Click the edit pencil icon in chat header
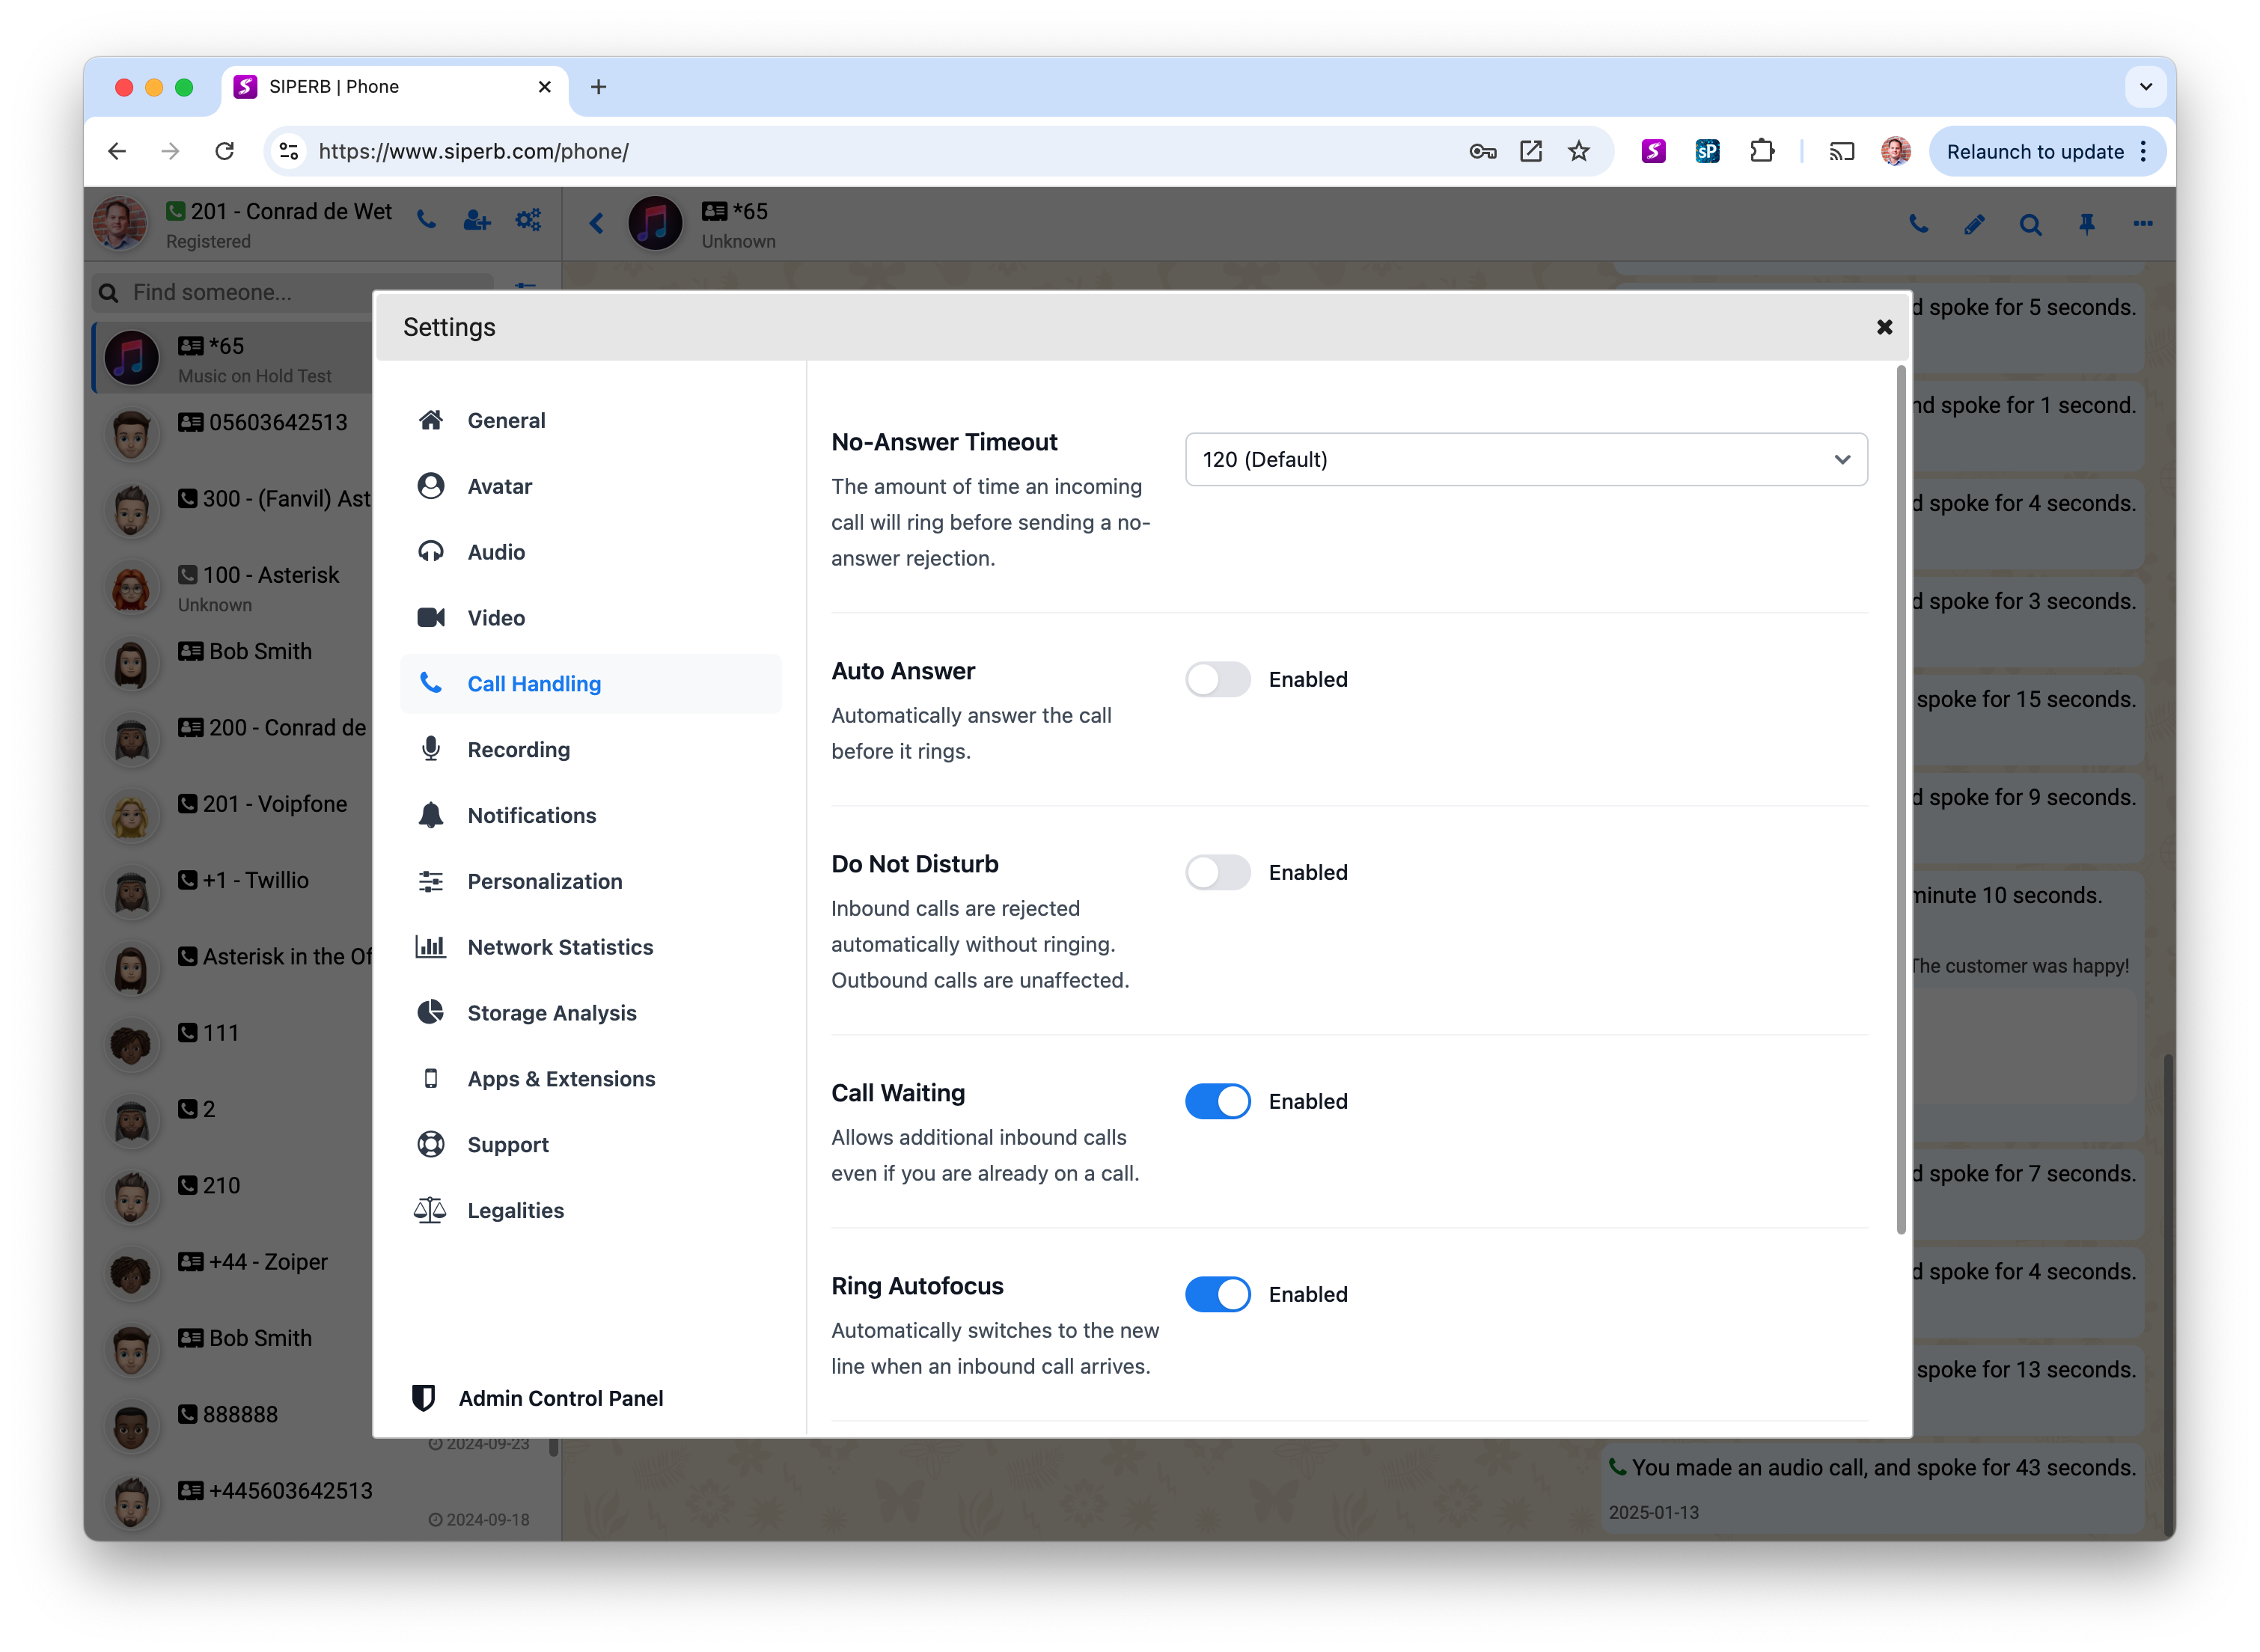Screen dimensions: 2260x1652 coord(1974,224)
